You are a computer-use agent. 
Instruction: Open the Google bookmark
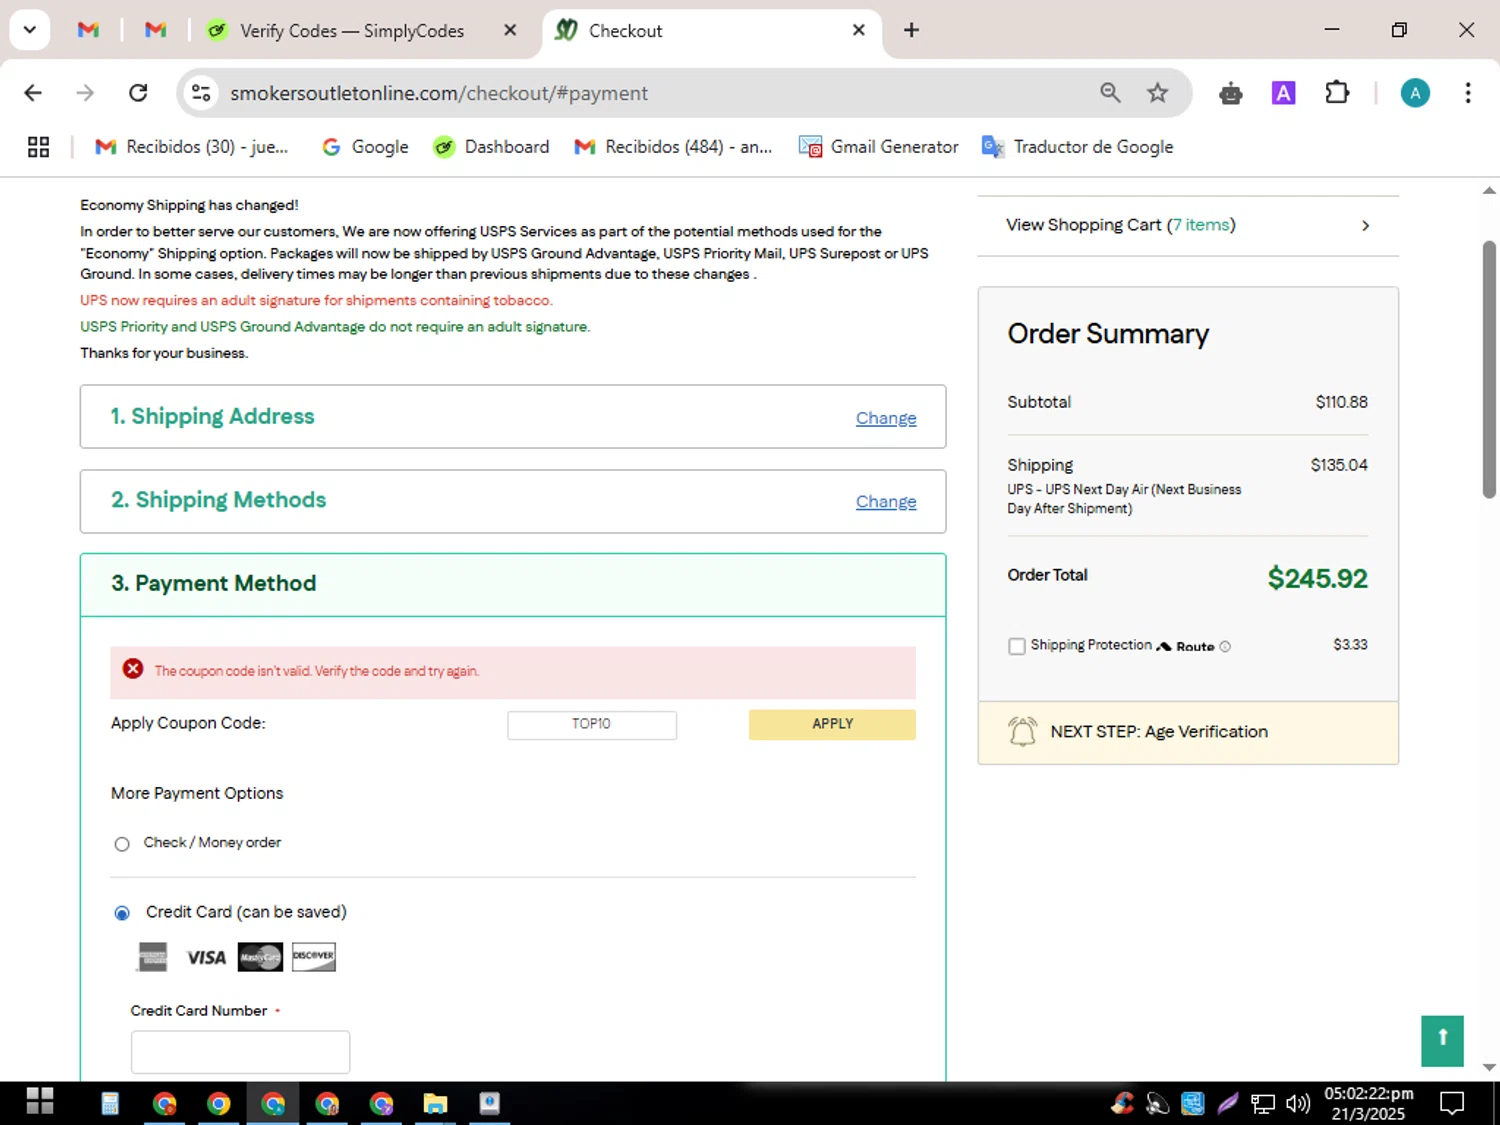click(365, 147)
